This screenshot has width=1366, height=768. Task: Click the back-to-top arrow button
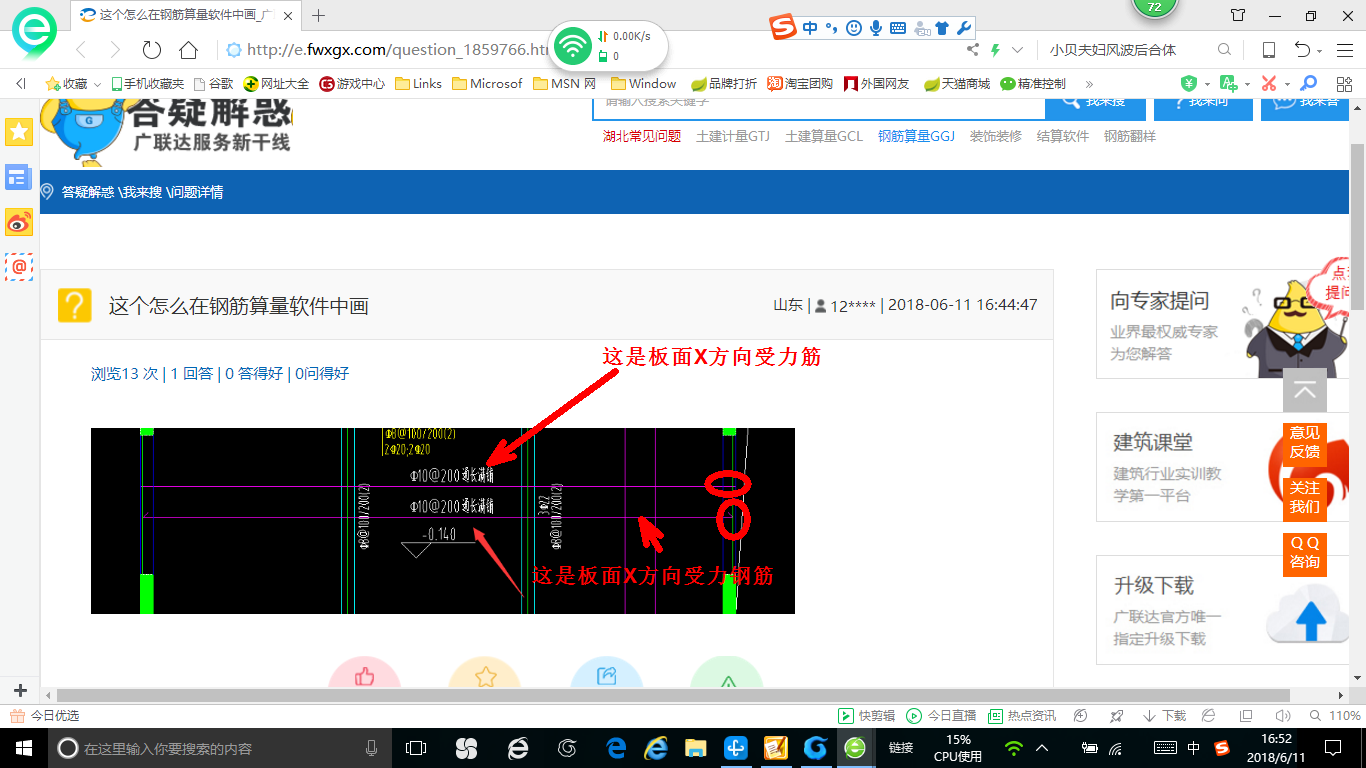click(1305, 390)
